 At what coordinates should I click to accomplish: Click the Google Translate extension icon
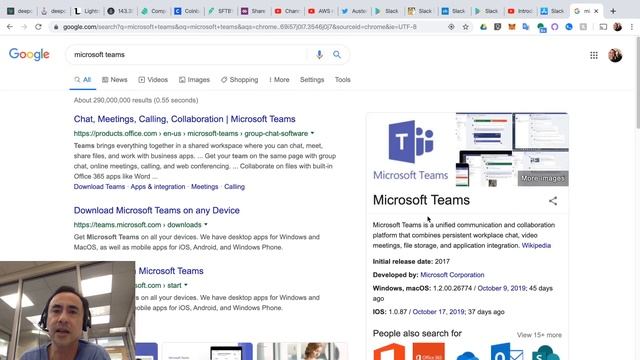[526, 27]
